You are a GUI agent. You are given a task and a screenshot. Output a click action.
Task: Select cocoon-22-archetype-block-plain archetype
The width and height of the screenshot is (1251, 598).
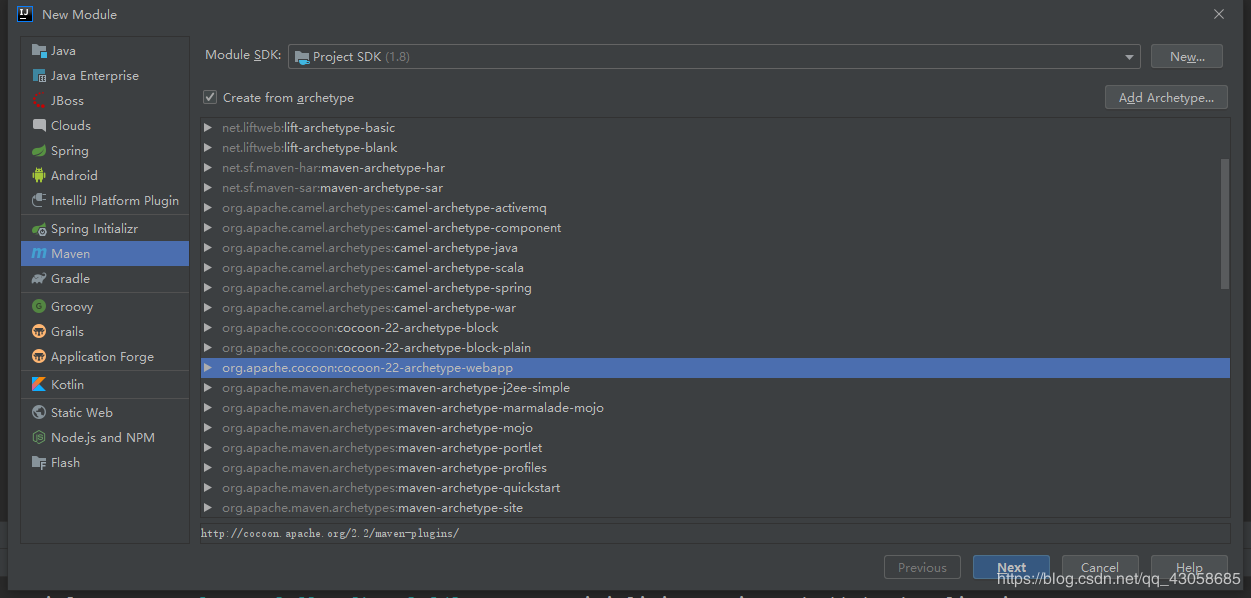pyautogui.click(x=715, y=348)
